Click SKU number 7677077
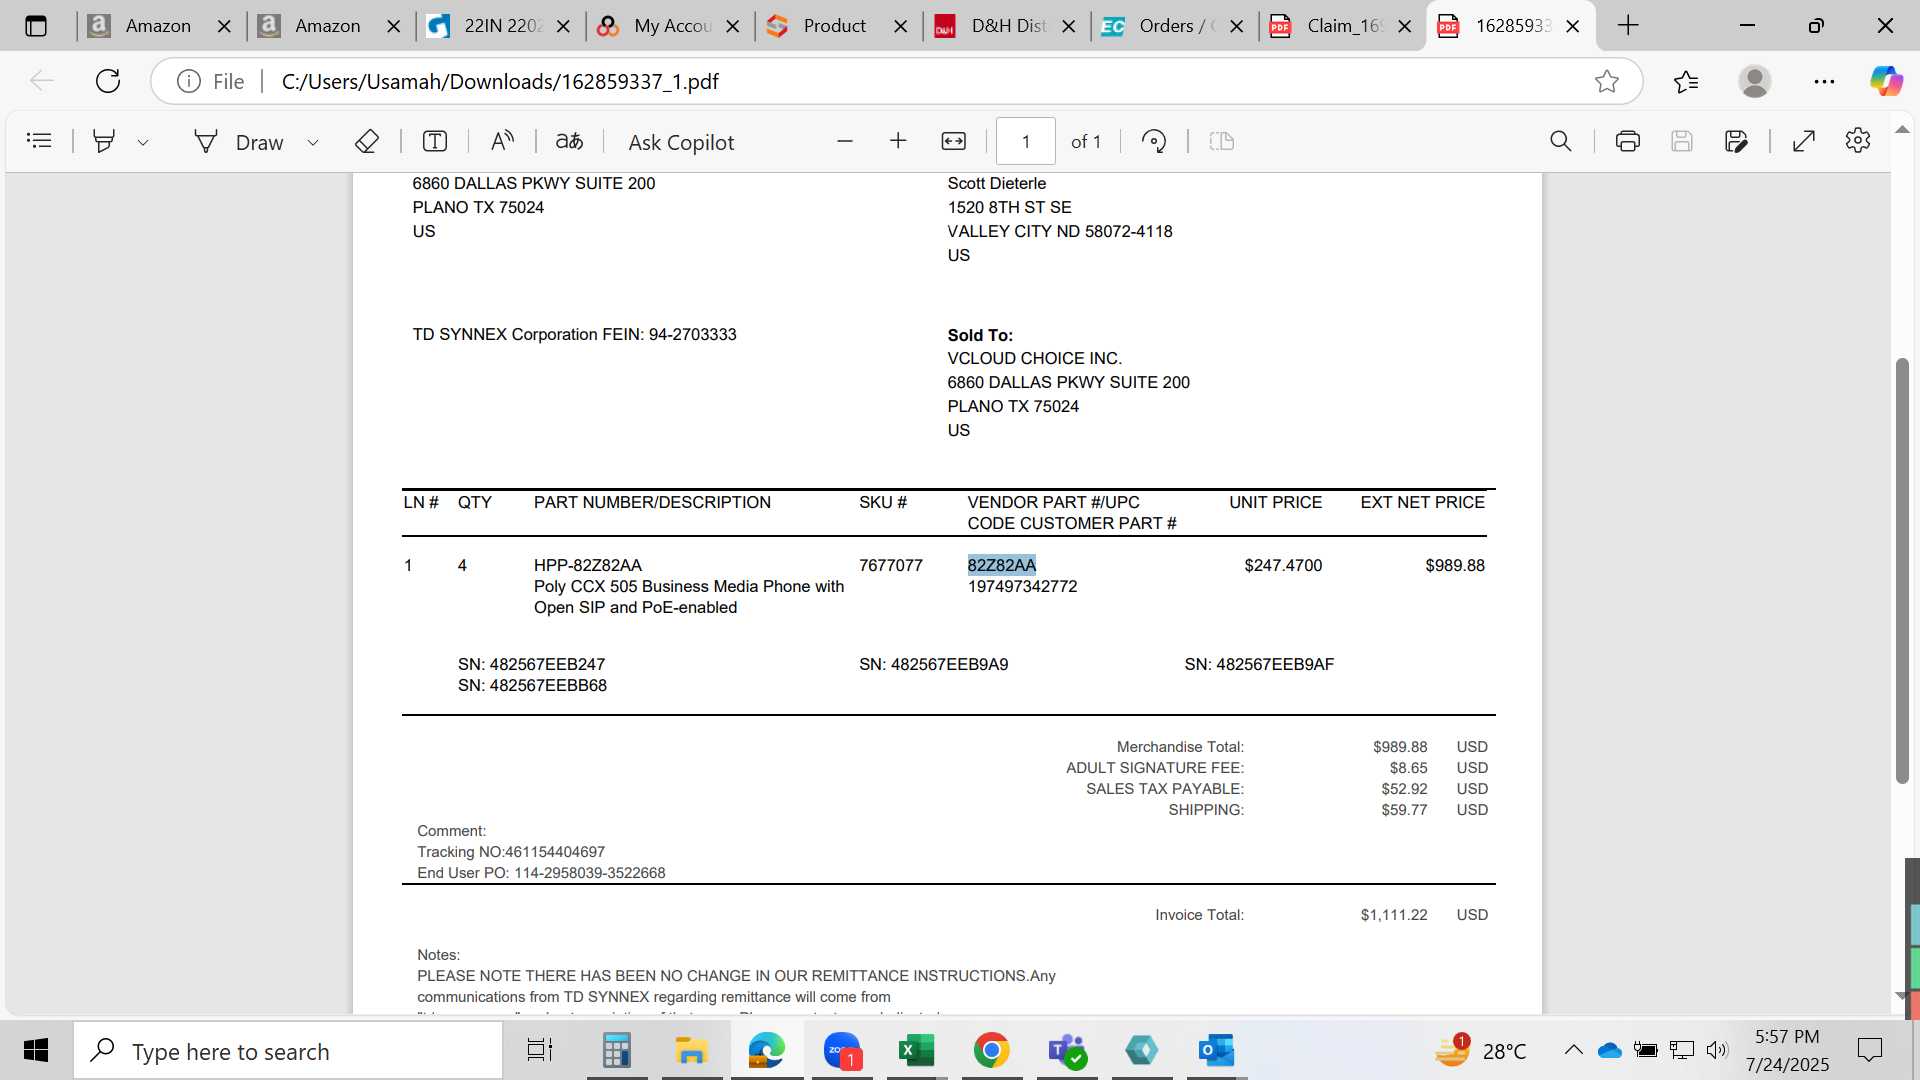 click(891, 565)
